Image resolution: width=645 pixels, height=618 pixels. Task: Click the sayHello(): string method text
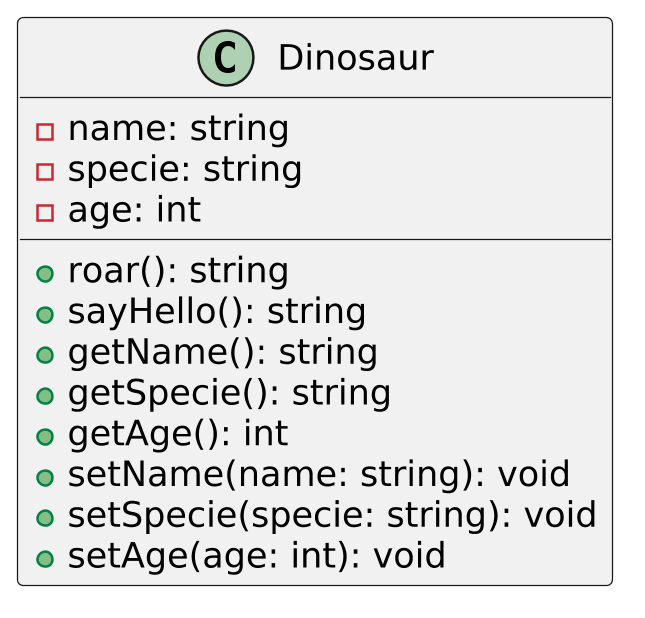tap(216, 313)
